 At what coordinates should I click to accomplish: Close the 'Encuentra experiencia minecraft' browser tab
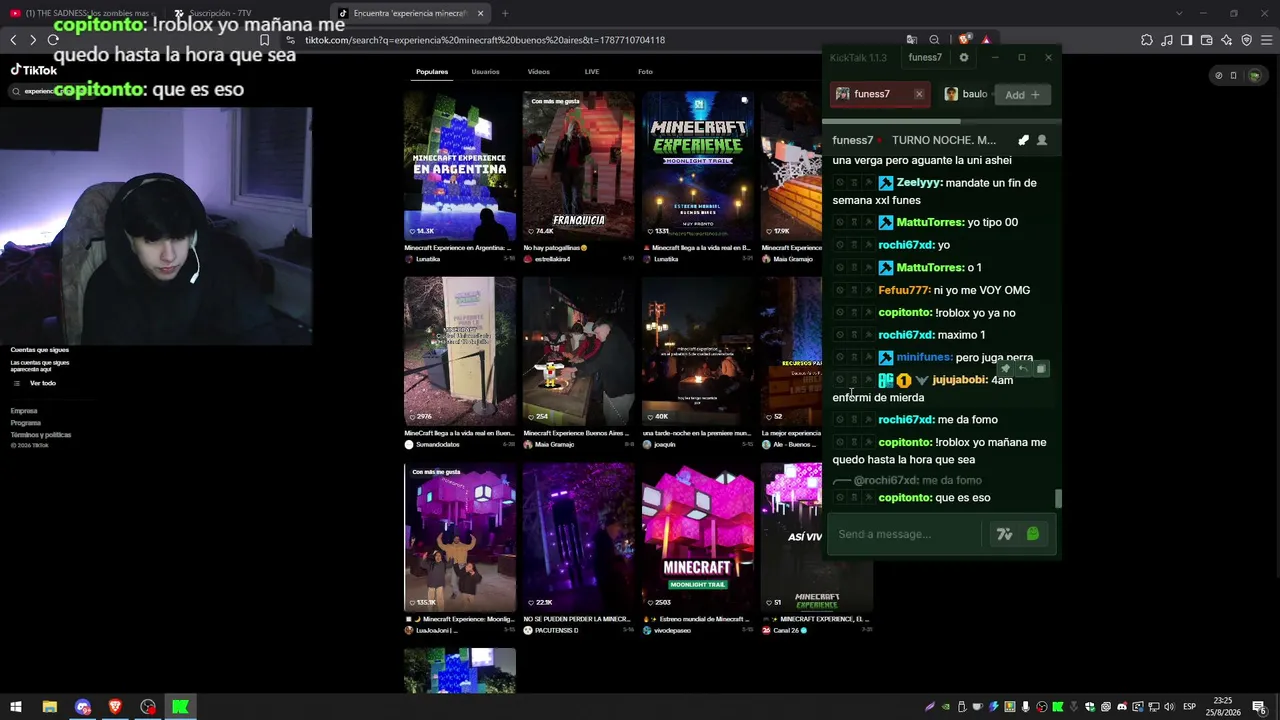click(480, 14)
